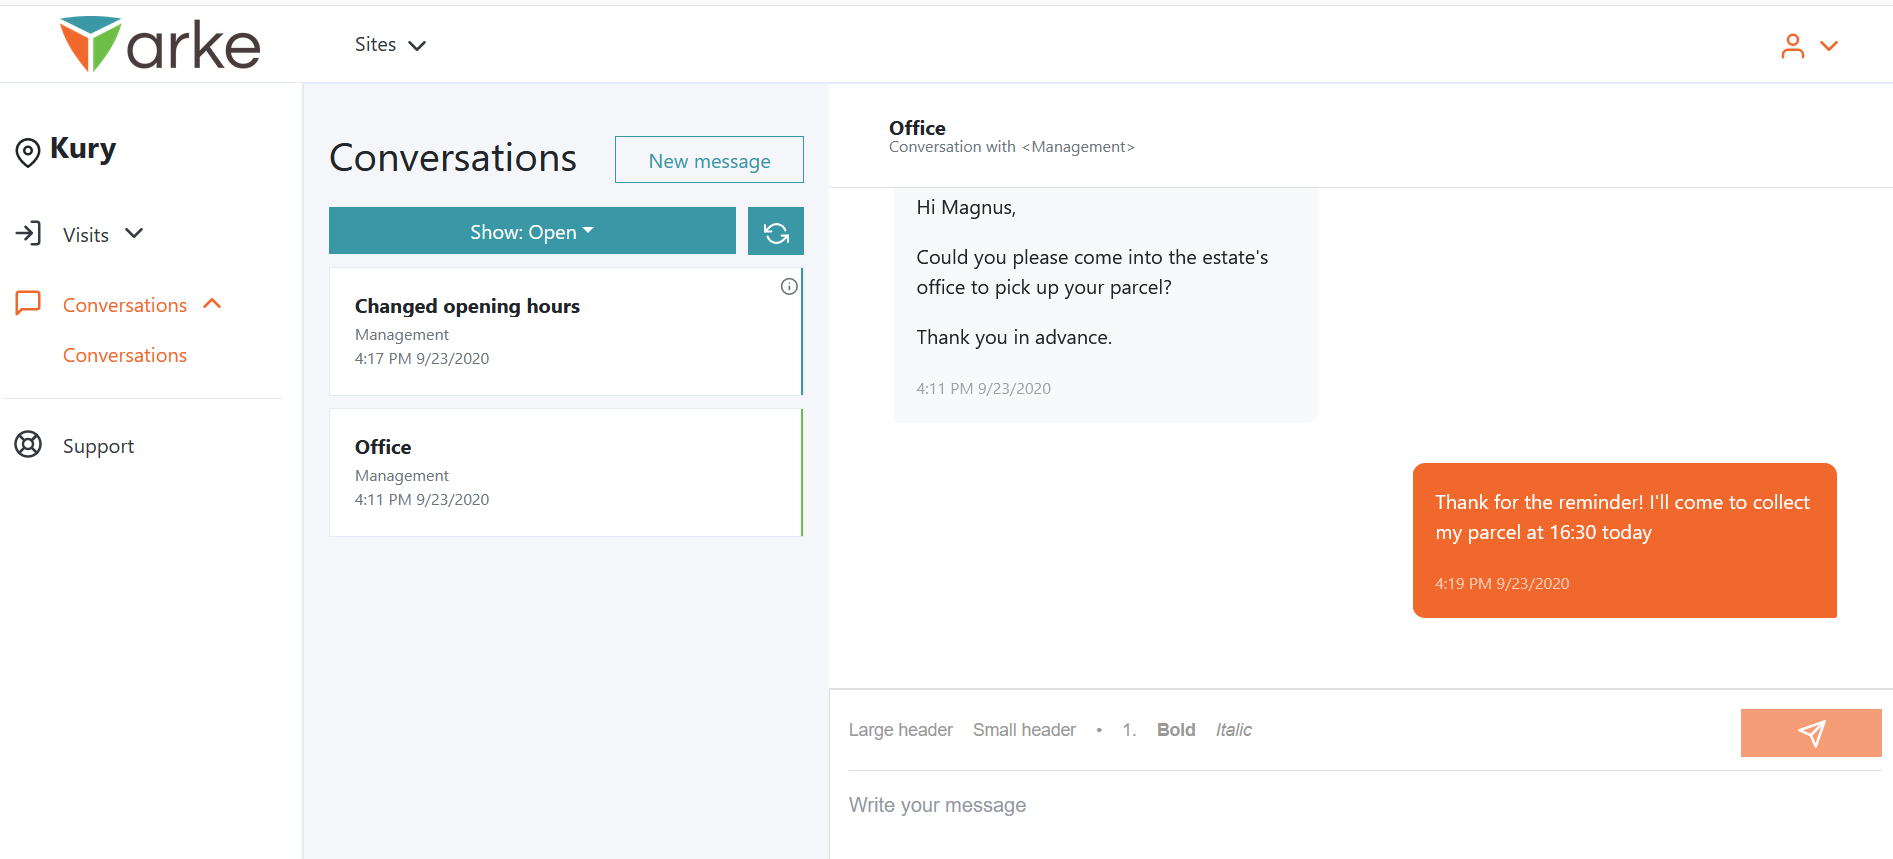Click the info icon on Changed opening hours
The width and height of the screenshot is (1893, 859).
pos(789,287)
